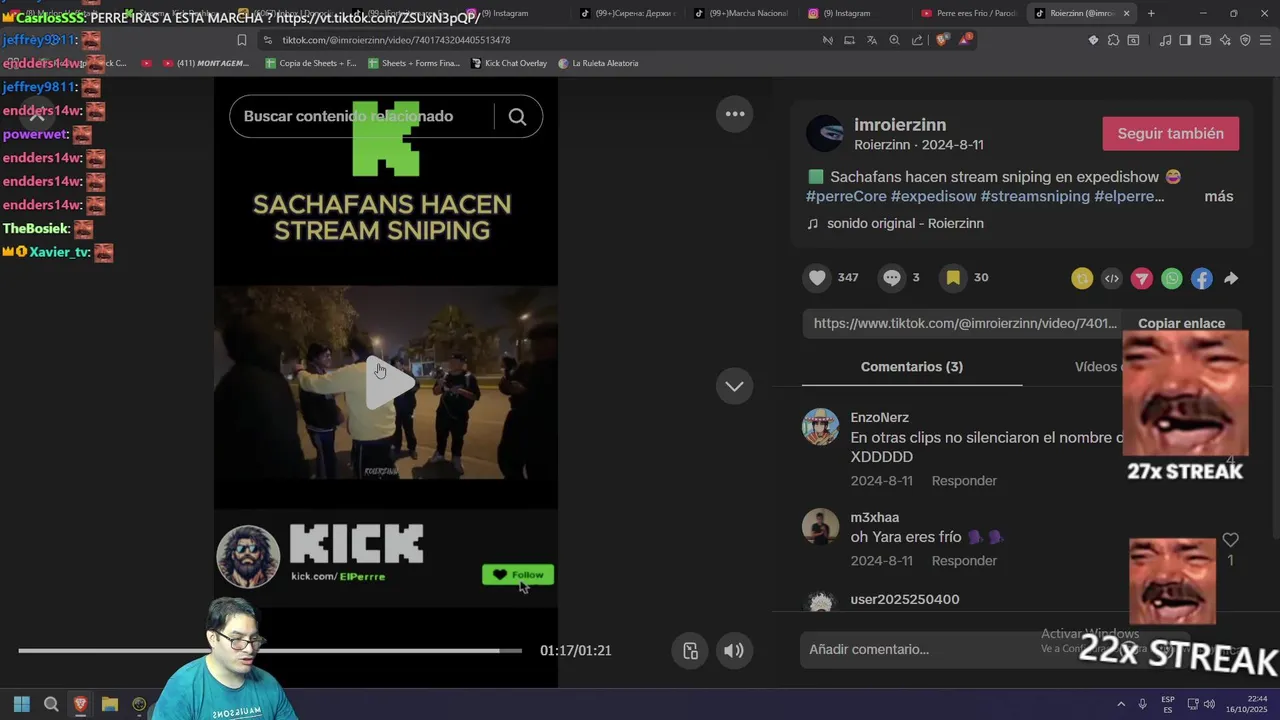This screenshot has width=1280, height=720.
Task: Open Brave Rewards triangle icon
Action: point(964,40)
